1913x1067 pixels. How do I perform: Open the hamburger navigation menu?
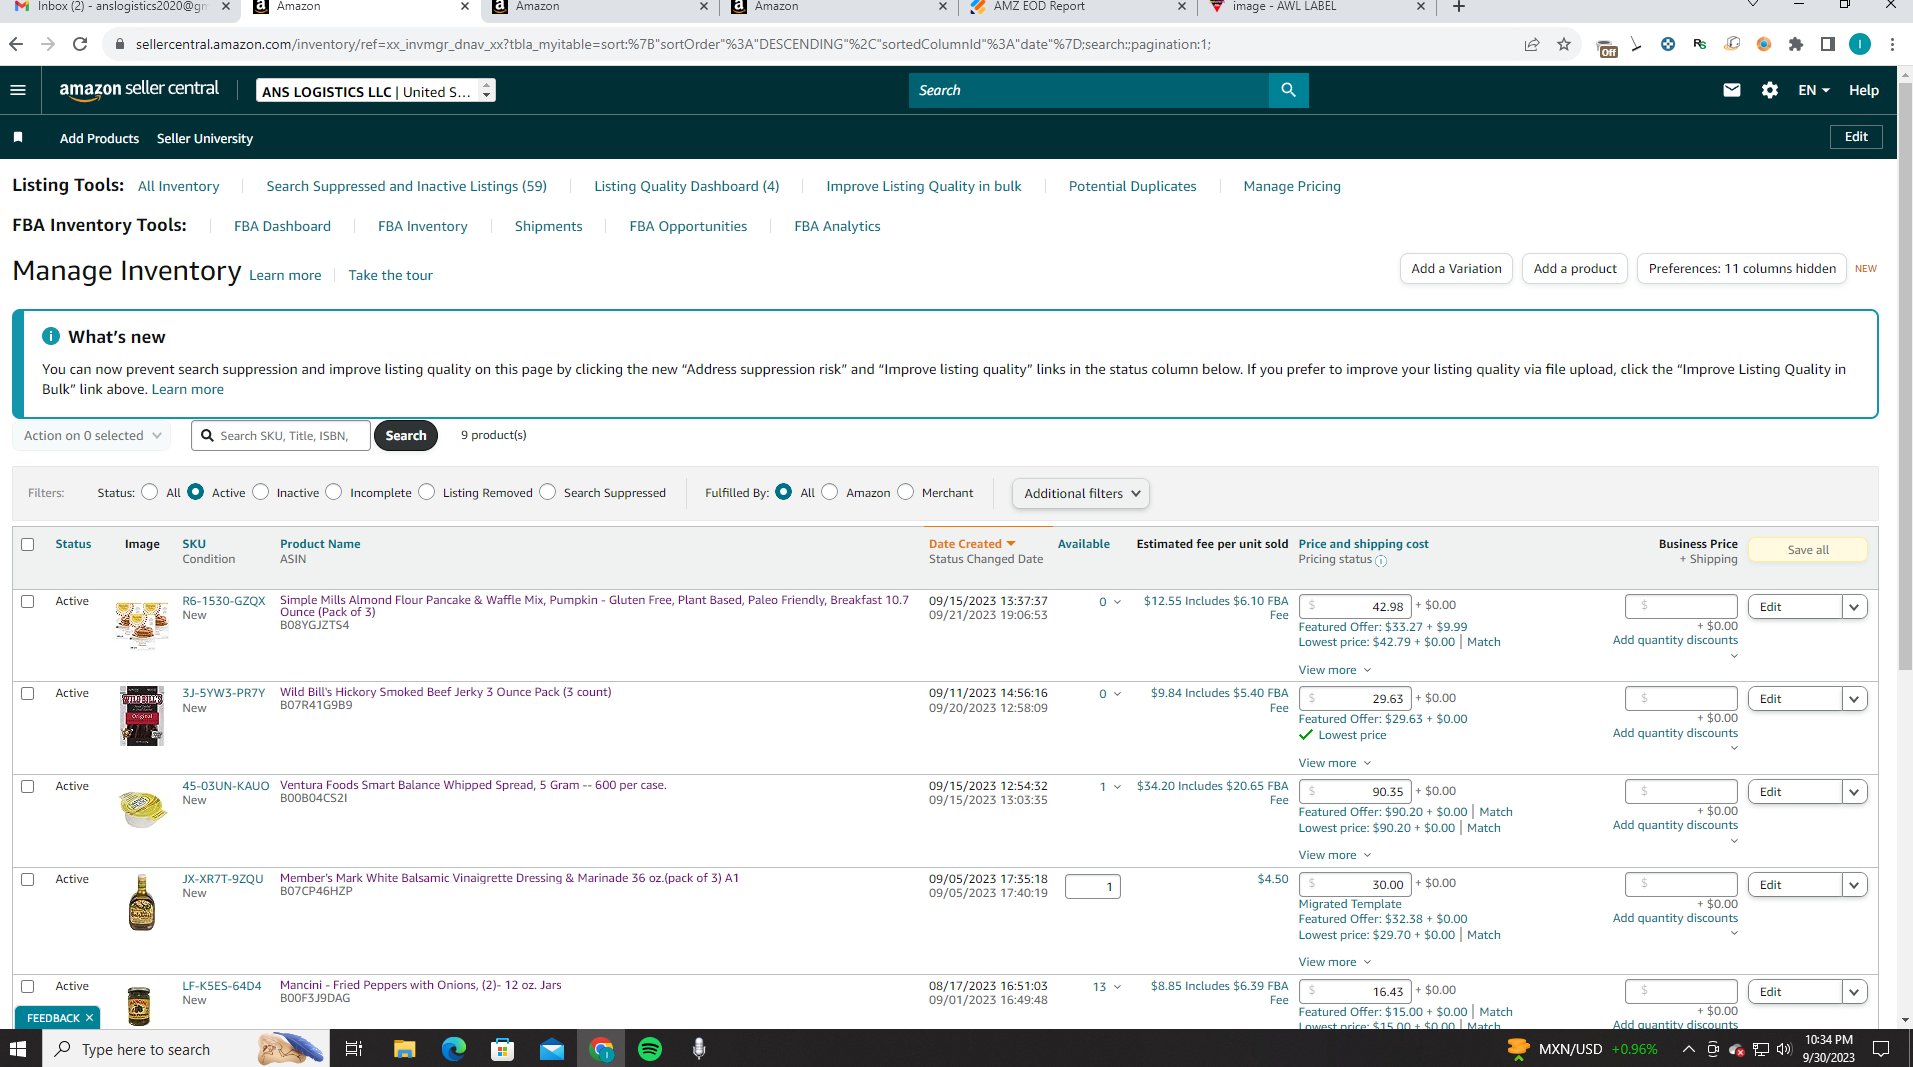coord(18,90)
